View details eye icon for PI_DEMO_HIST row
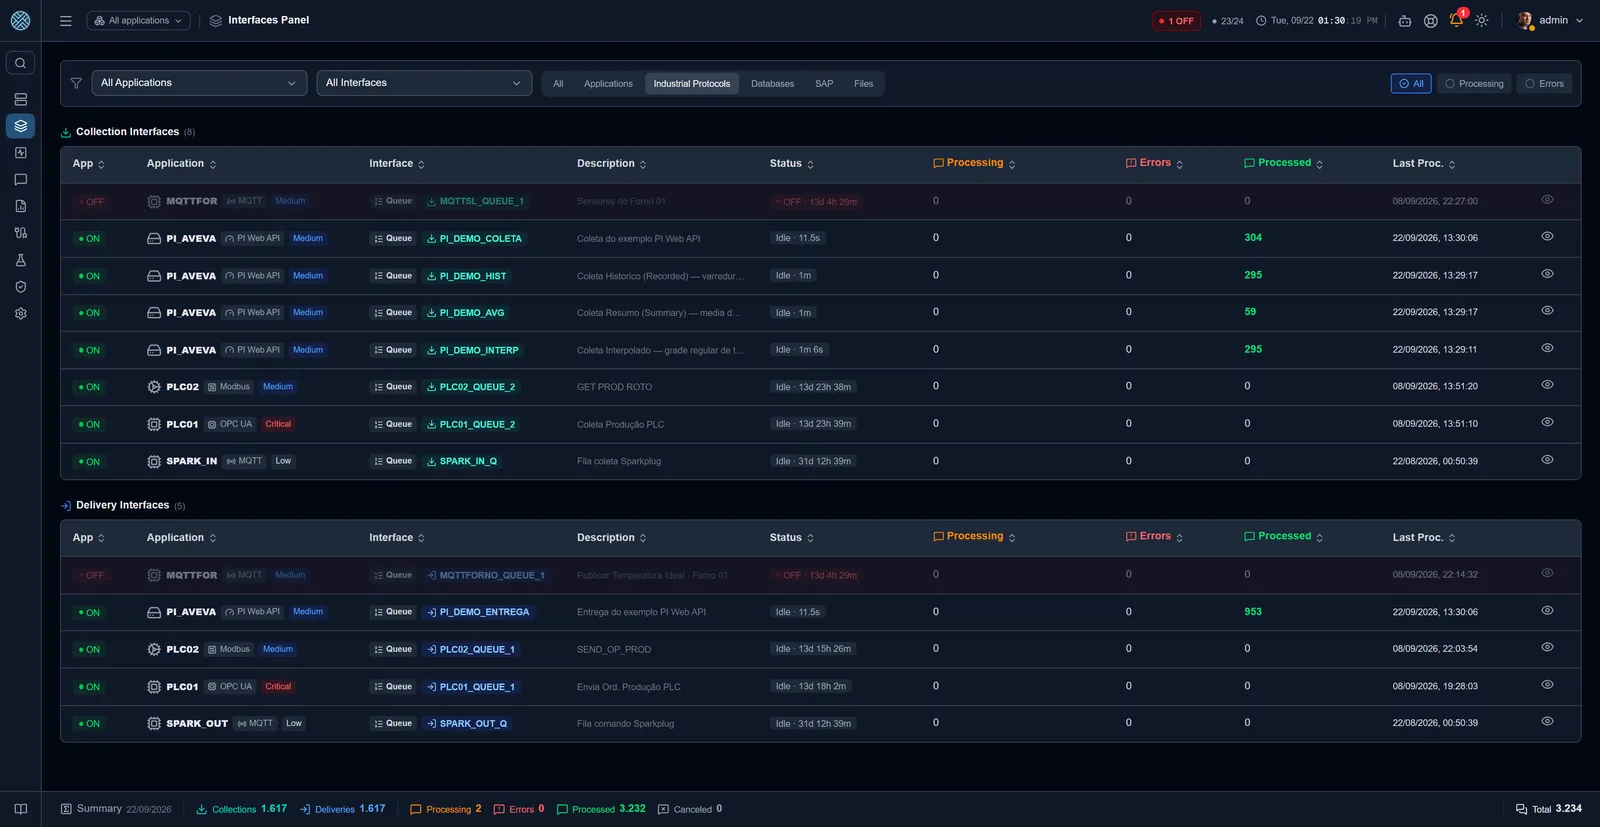This screenshot has height=827, width=1600. click(1547, 274)
